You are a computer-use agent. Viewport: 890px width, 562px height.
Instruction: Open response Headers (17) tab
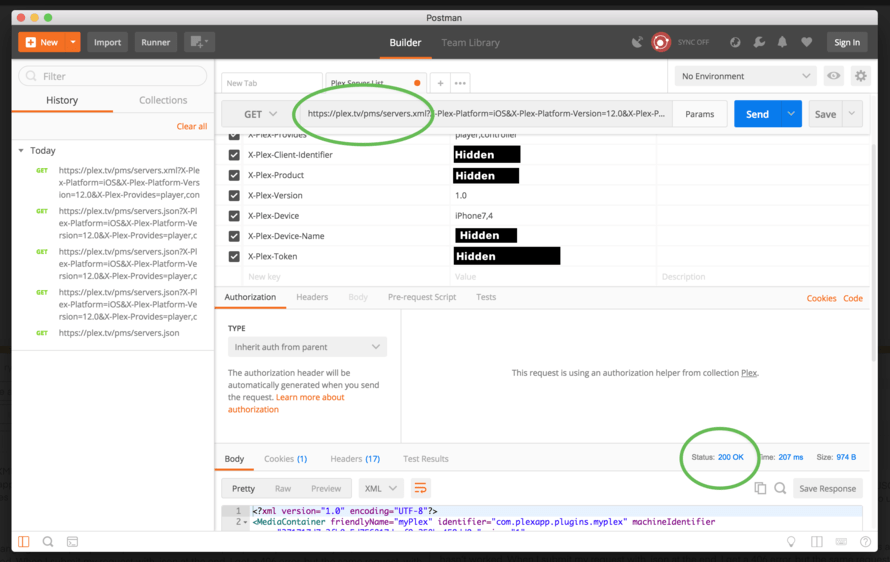(355, 459)
